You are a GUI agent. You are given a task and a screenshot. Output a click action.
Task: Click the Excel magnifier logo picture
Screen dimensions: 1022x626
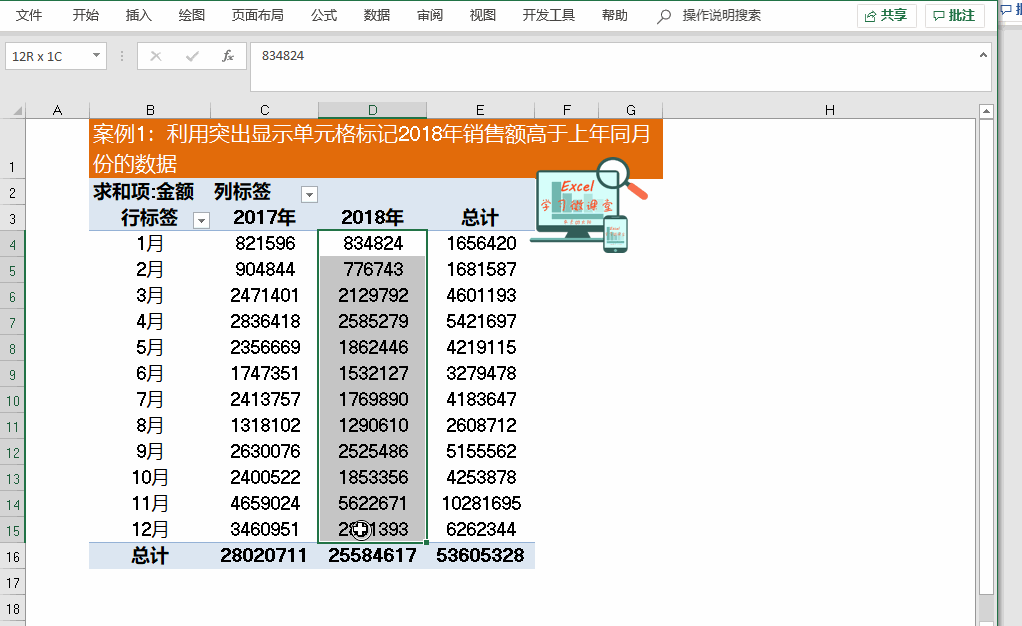pos(589,204)
